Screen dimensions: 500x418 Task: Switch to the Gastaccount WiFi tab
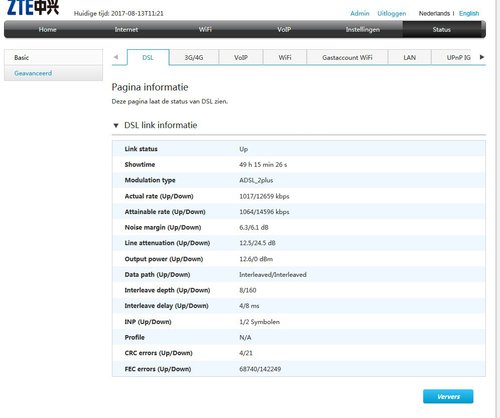(347, 57)
